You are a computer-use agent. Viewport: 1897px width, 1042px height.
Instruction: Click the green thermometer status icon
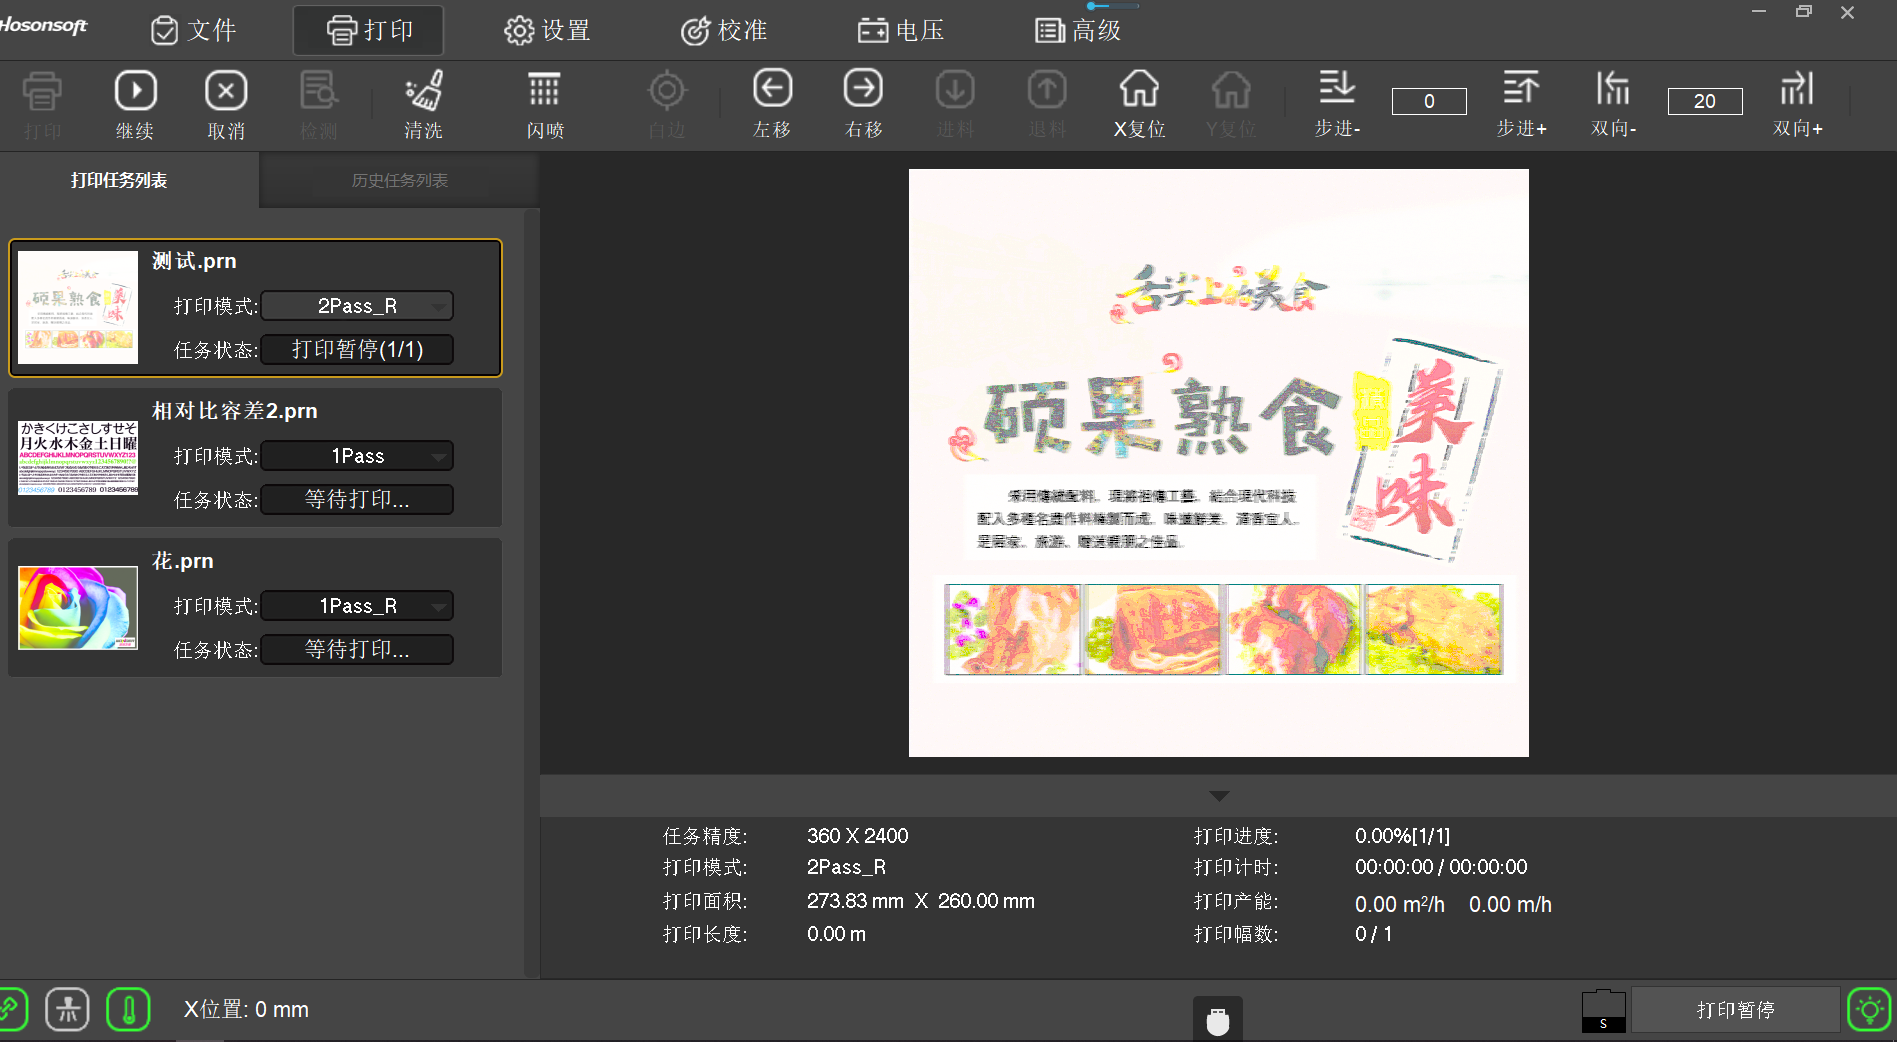coord(128,1009)
